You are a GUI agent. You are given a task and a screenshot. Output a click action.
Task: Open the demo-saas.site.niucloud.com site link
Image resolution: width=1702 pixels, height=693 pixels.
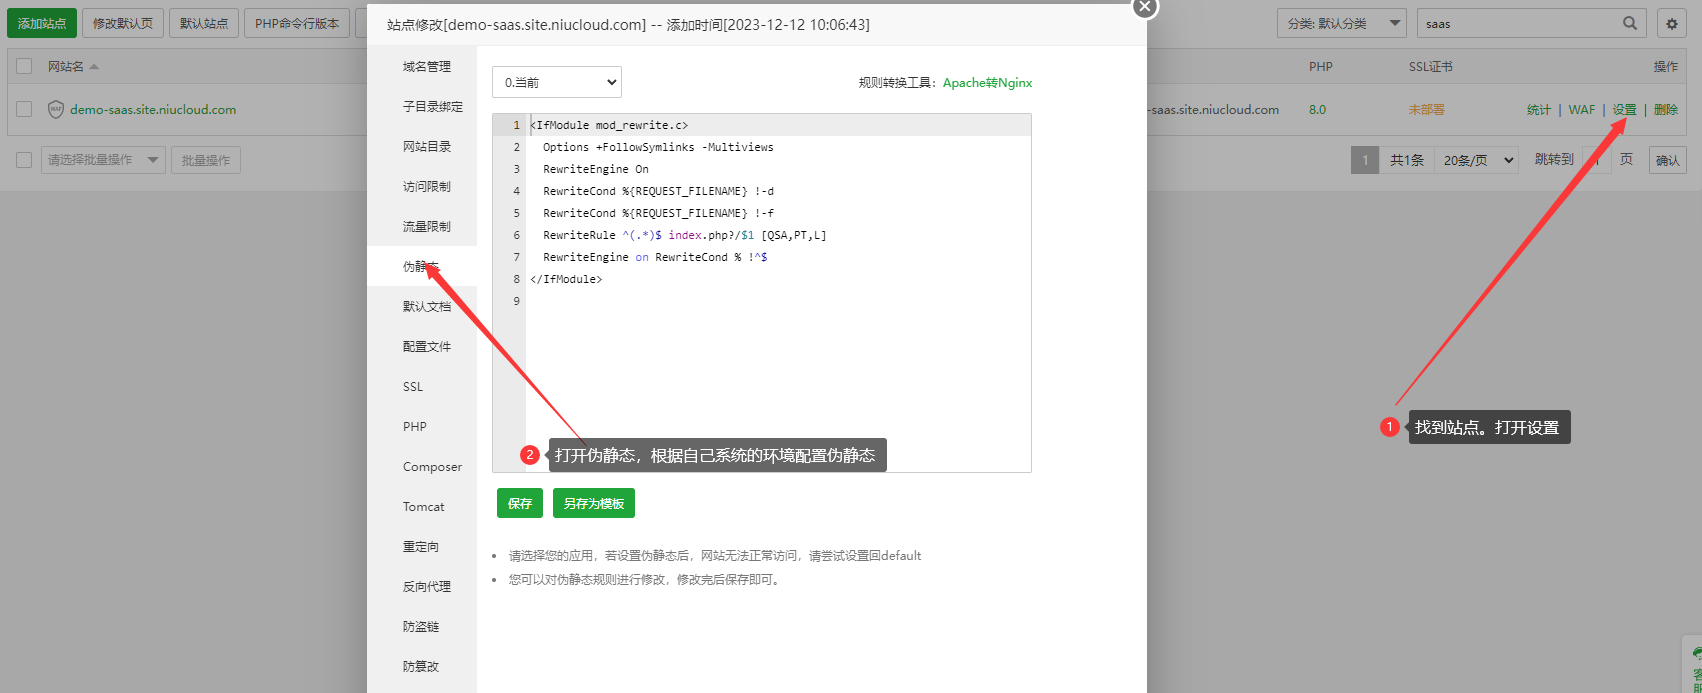(x=153, y=109)
